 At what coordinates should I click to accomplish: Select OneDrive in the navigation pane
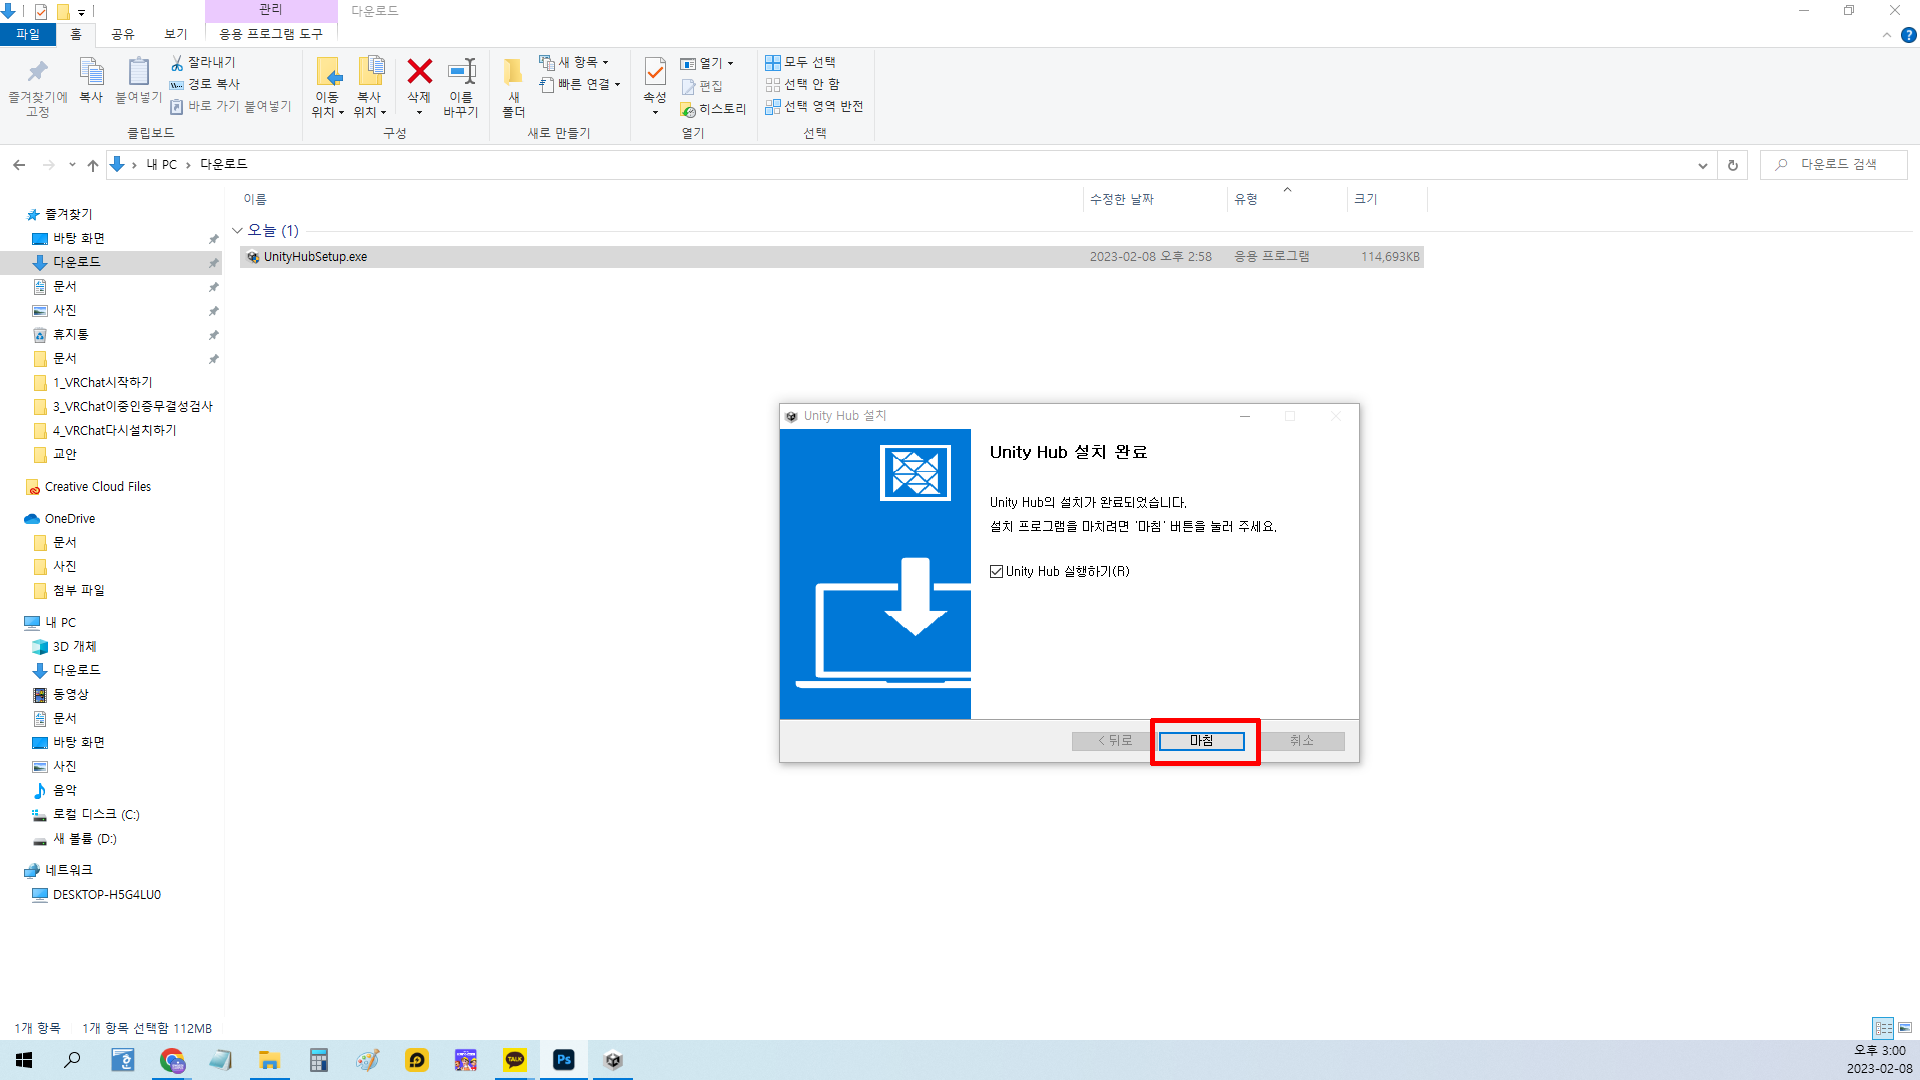69,519
